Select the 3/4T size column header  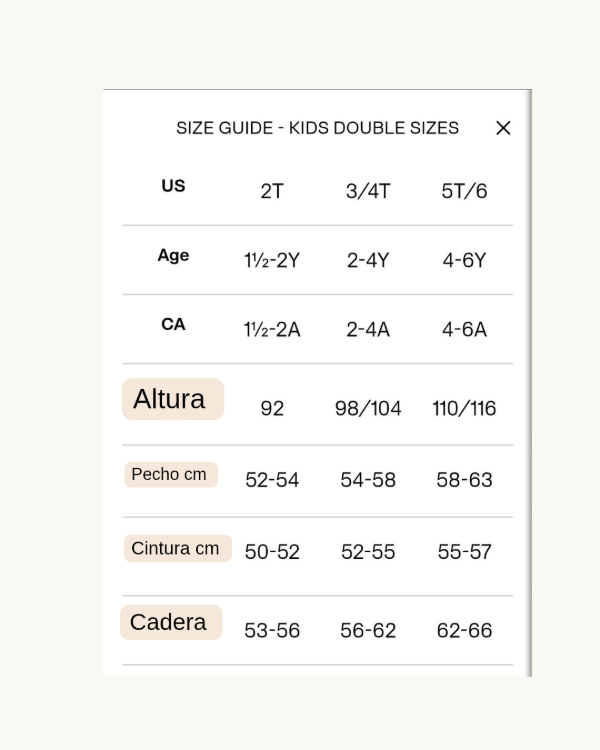(368, 191)
